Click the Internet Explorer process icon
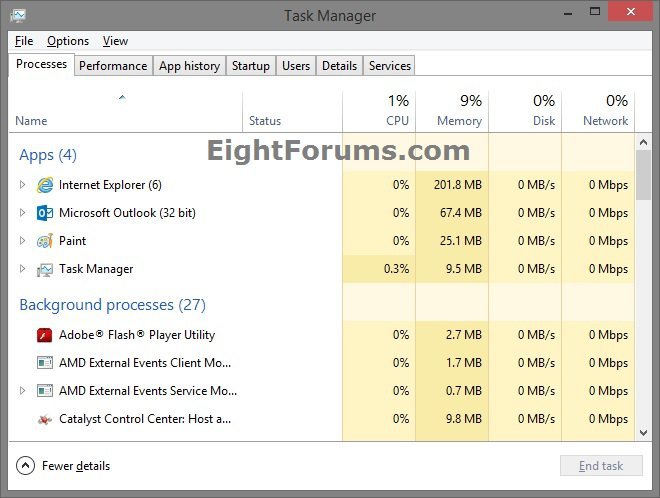The height and width of the screenshot is (498, 660). (x=45, y=185)
